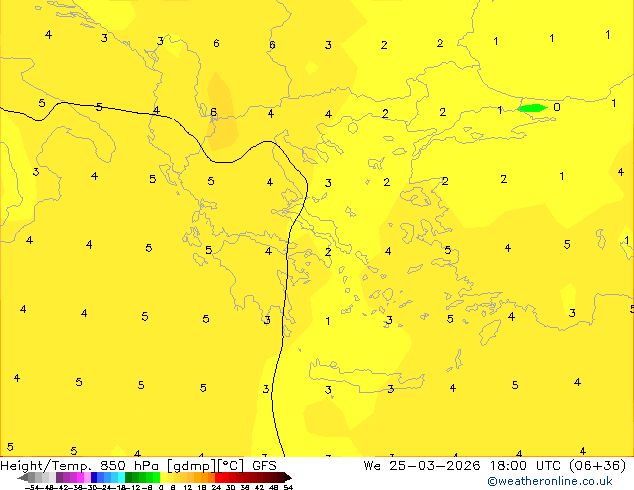
Task: Click the gray arrow at legend's left end
Action: coord(25,477)
